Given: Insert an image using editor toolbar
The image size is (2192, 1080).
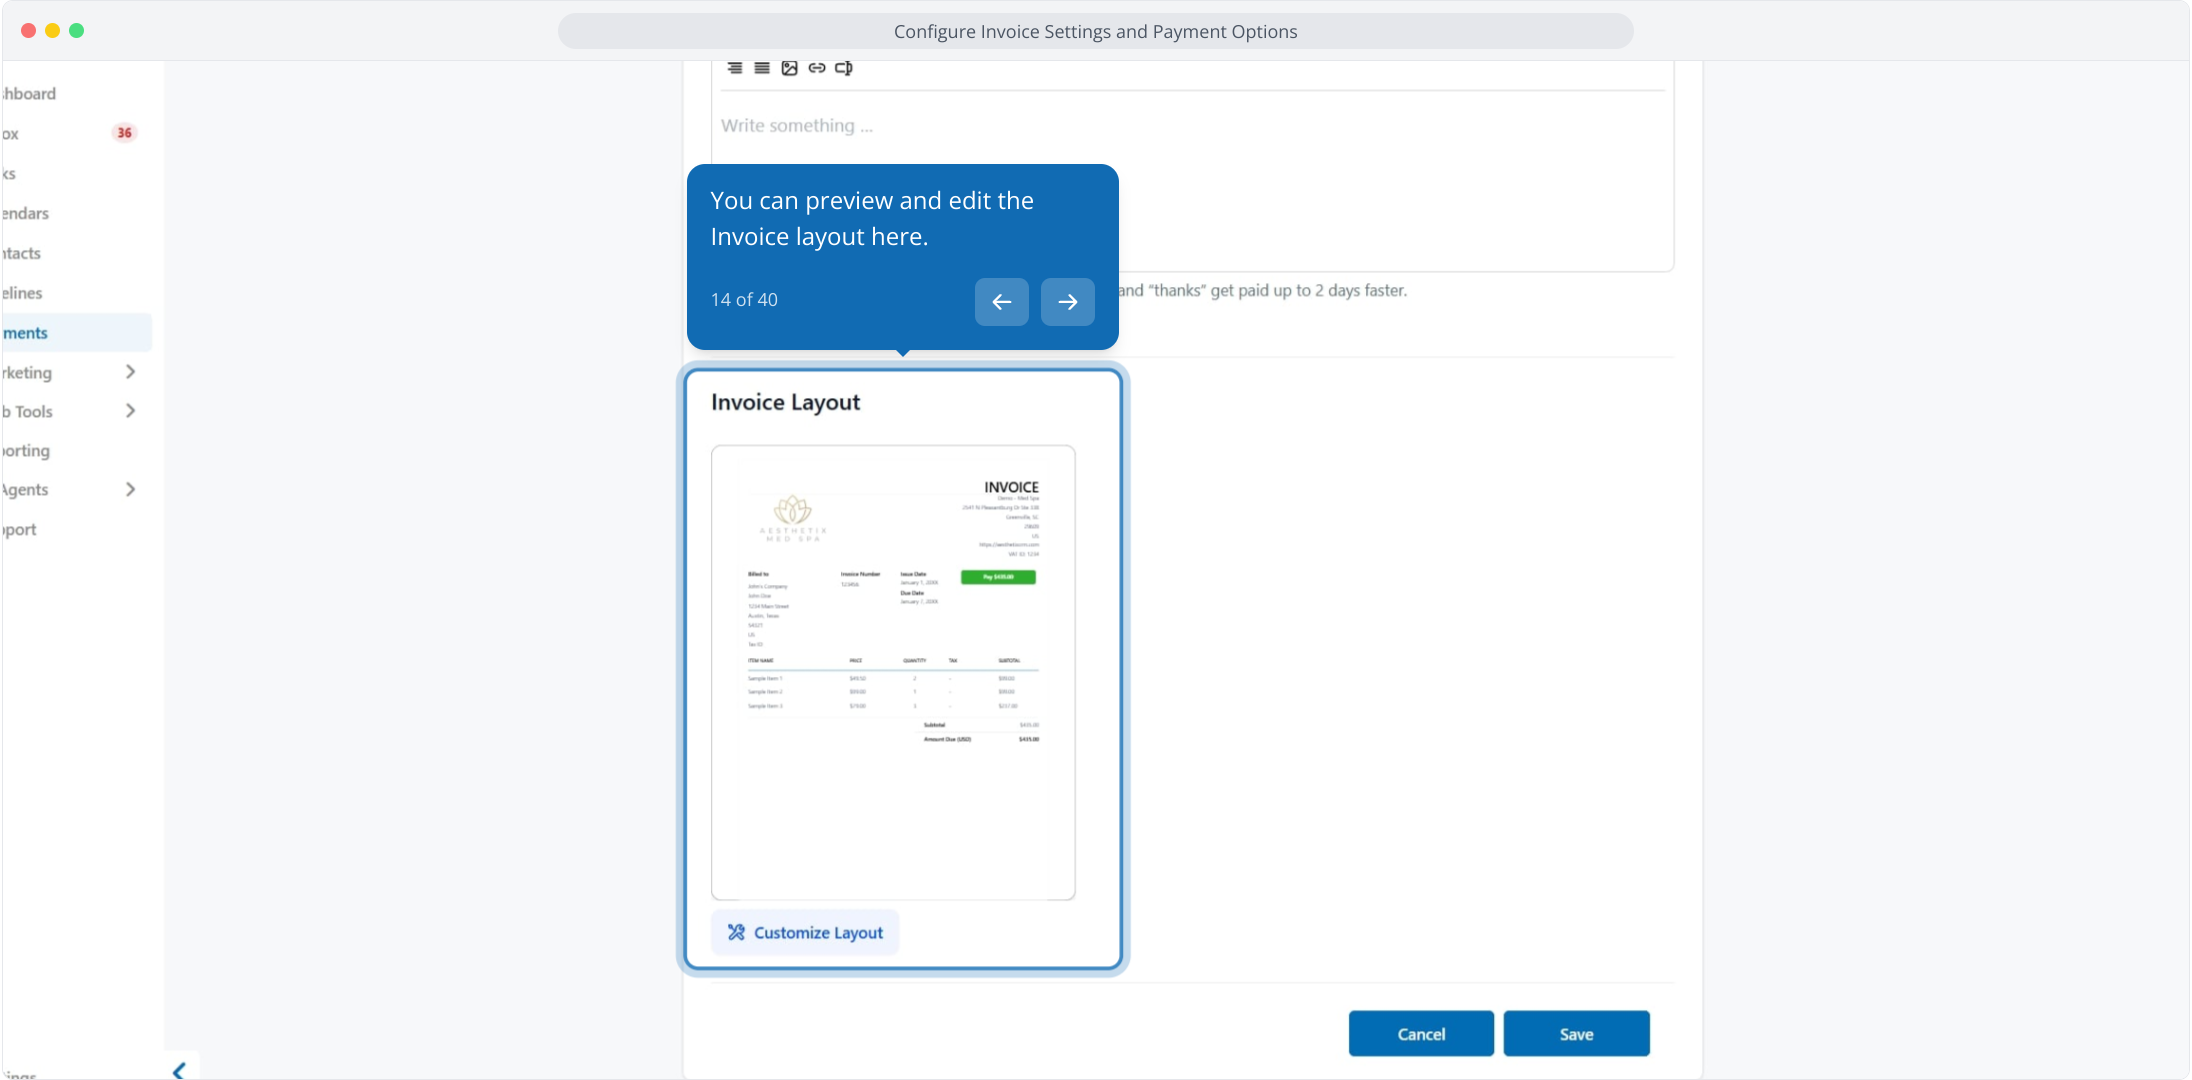Looking at the screenshot, I should [x=789, y=68].
